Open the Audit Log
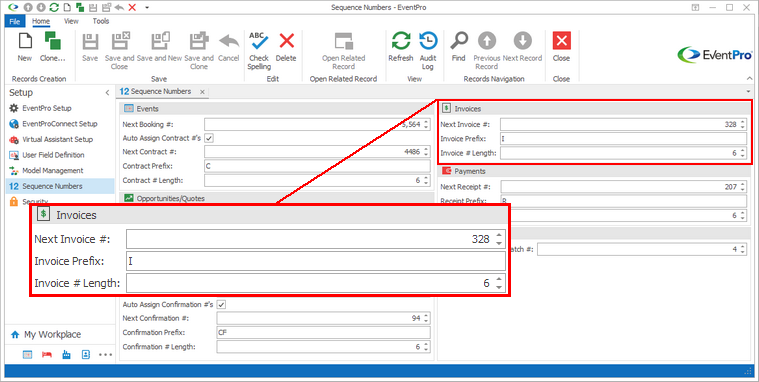 [428, 50]
